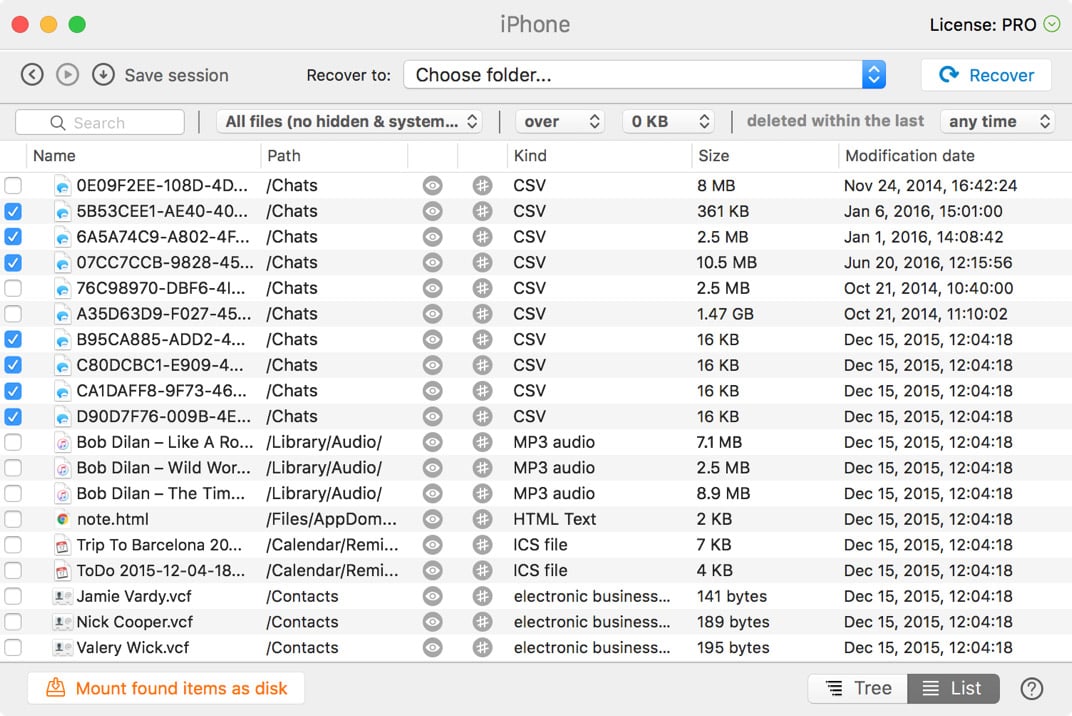Click the Save session label

176,75
